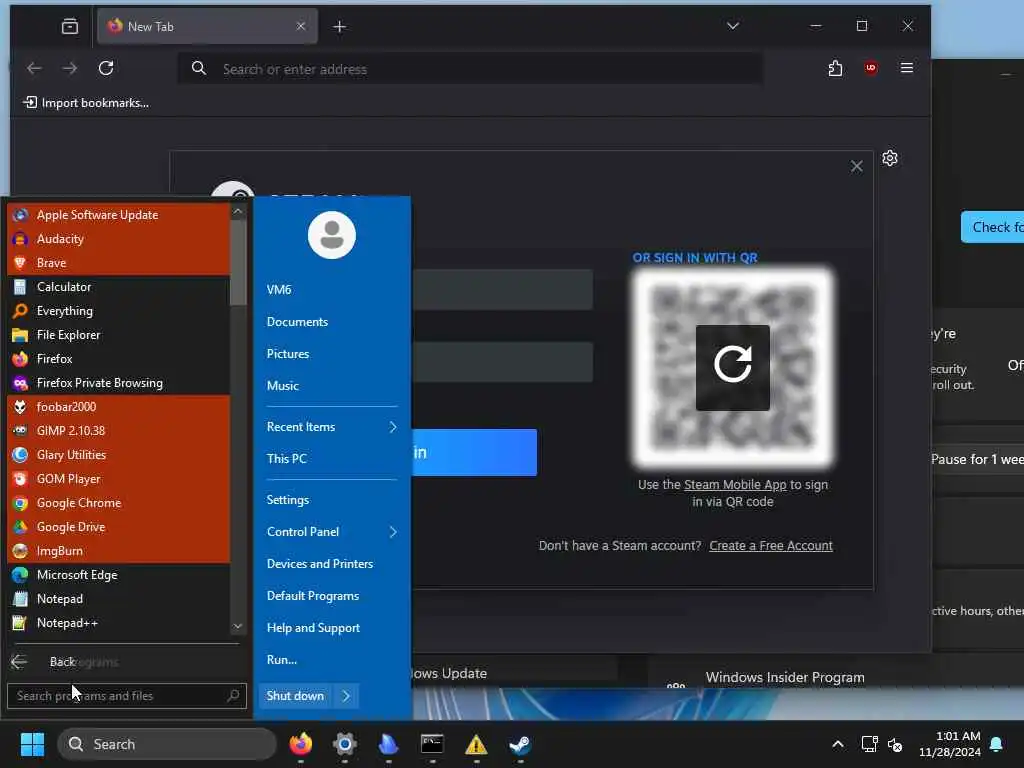Screen dimensions: 1024x768
Task: Click the Windows Start button
Action: tap(32, 744)
